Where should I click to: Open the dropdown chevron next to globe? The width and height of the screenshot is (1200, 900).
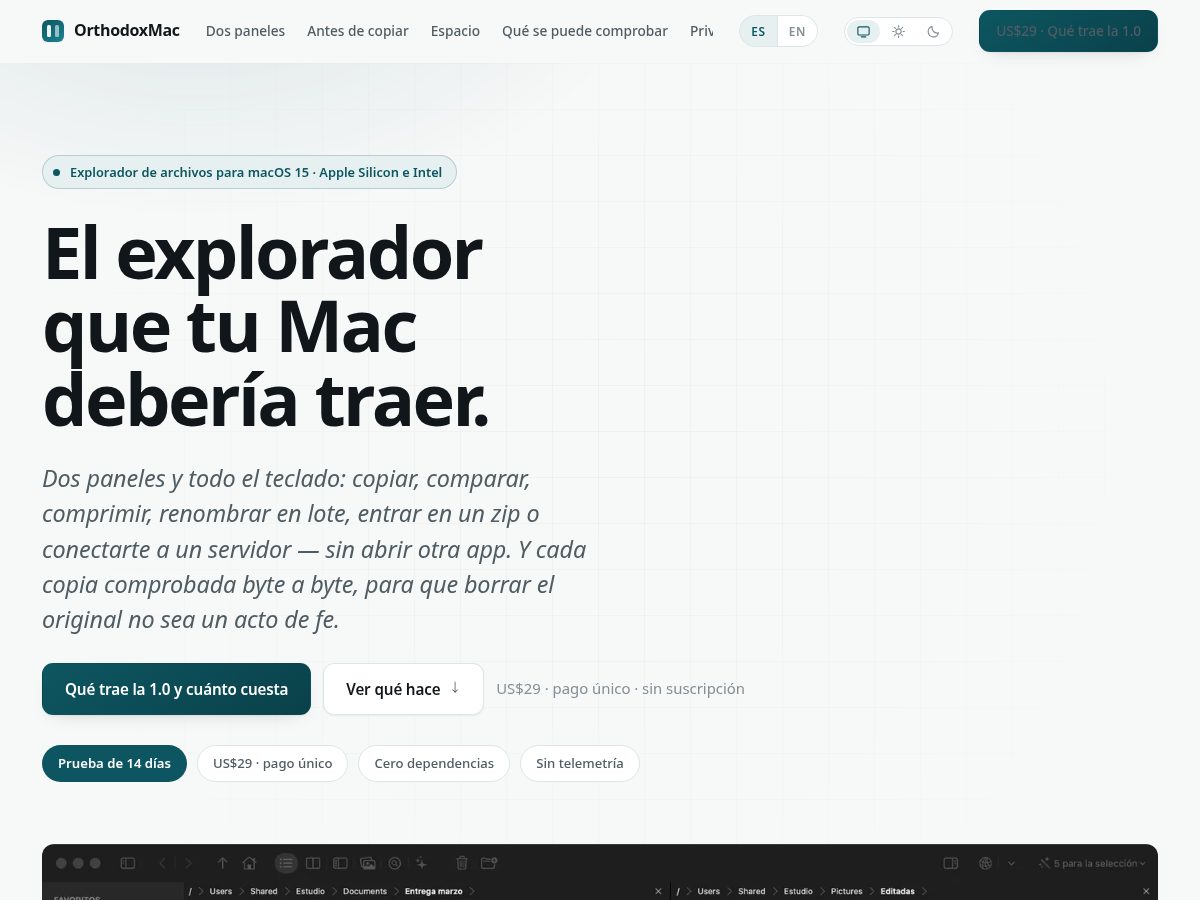[x=1011, y=863]
